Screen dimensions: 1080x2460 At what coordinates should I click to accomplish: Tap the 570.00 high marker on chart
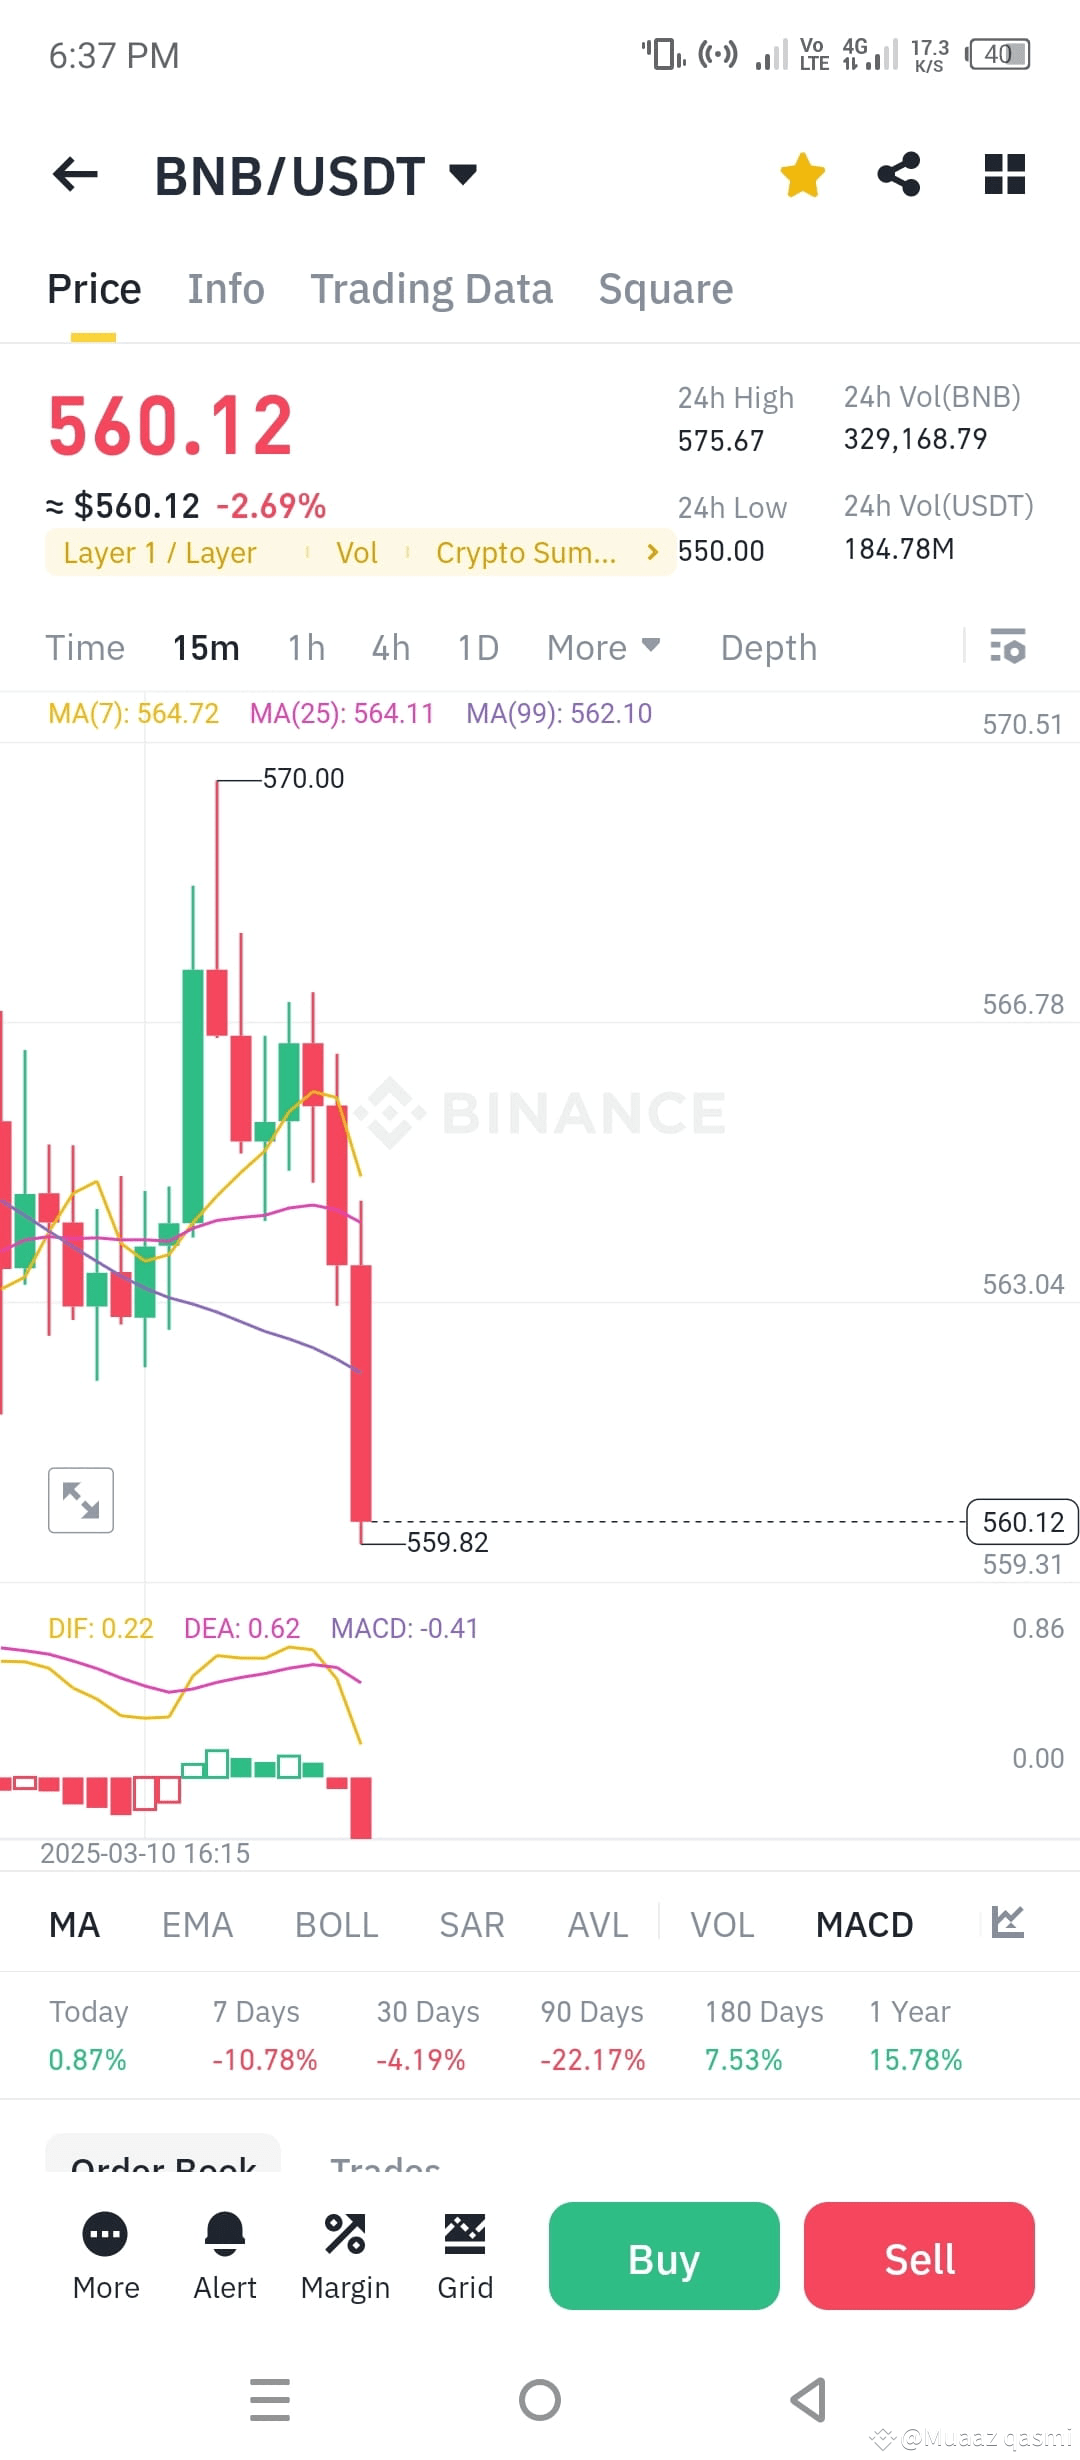303,778
